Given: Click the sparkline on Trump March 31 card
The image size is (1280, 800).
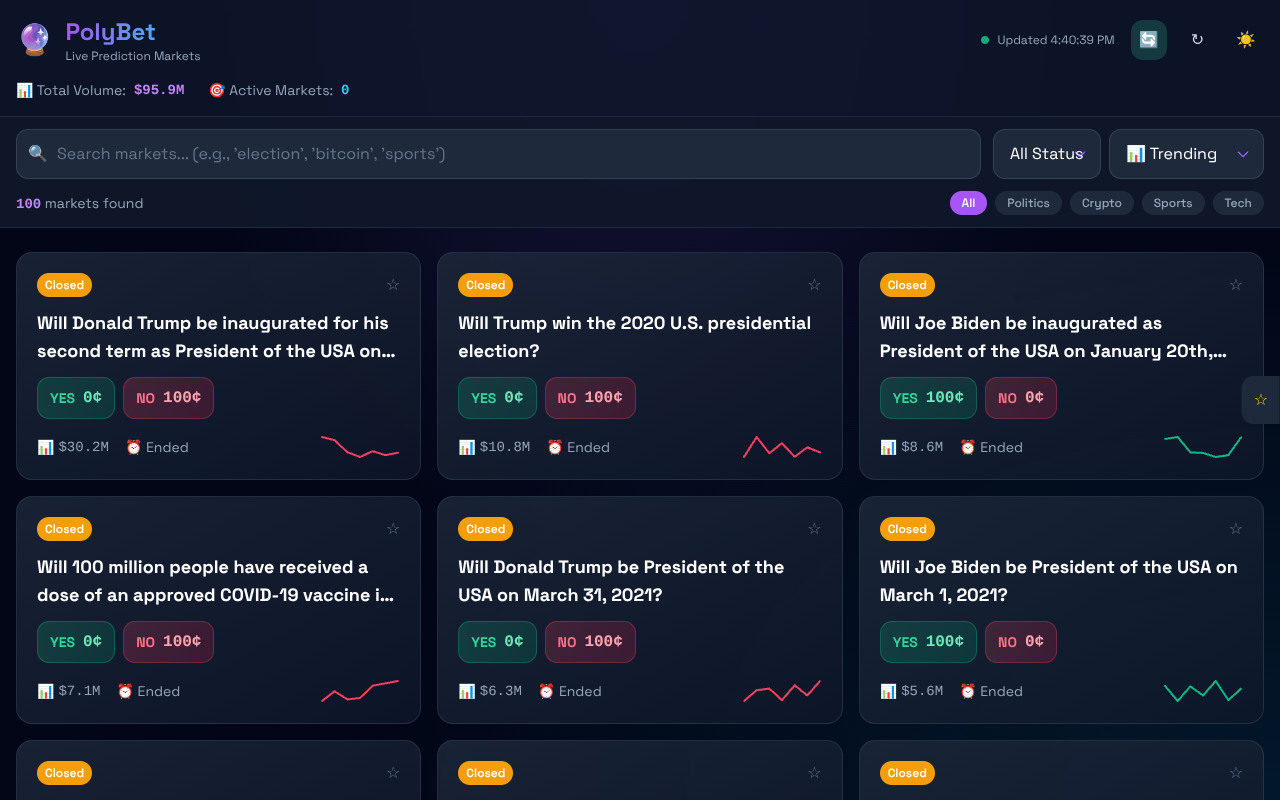Looking at the screenshot, I should click(x=782, y=690).
